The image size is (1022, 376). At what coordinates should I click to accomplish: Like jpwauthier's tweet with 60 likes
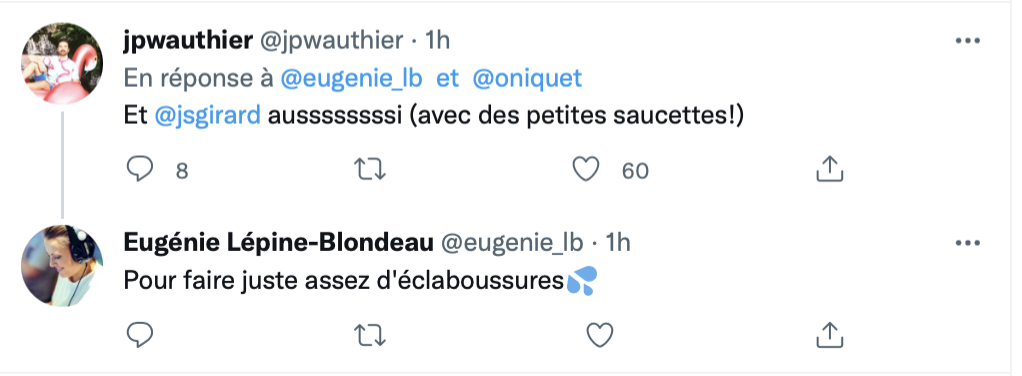pyautogui.click(x=585, y=170)
